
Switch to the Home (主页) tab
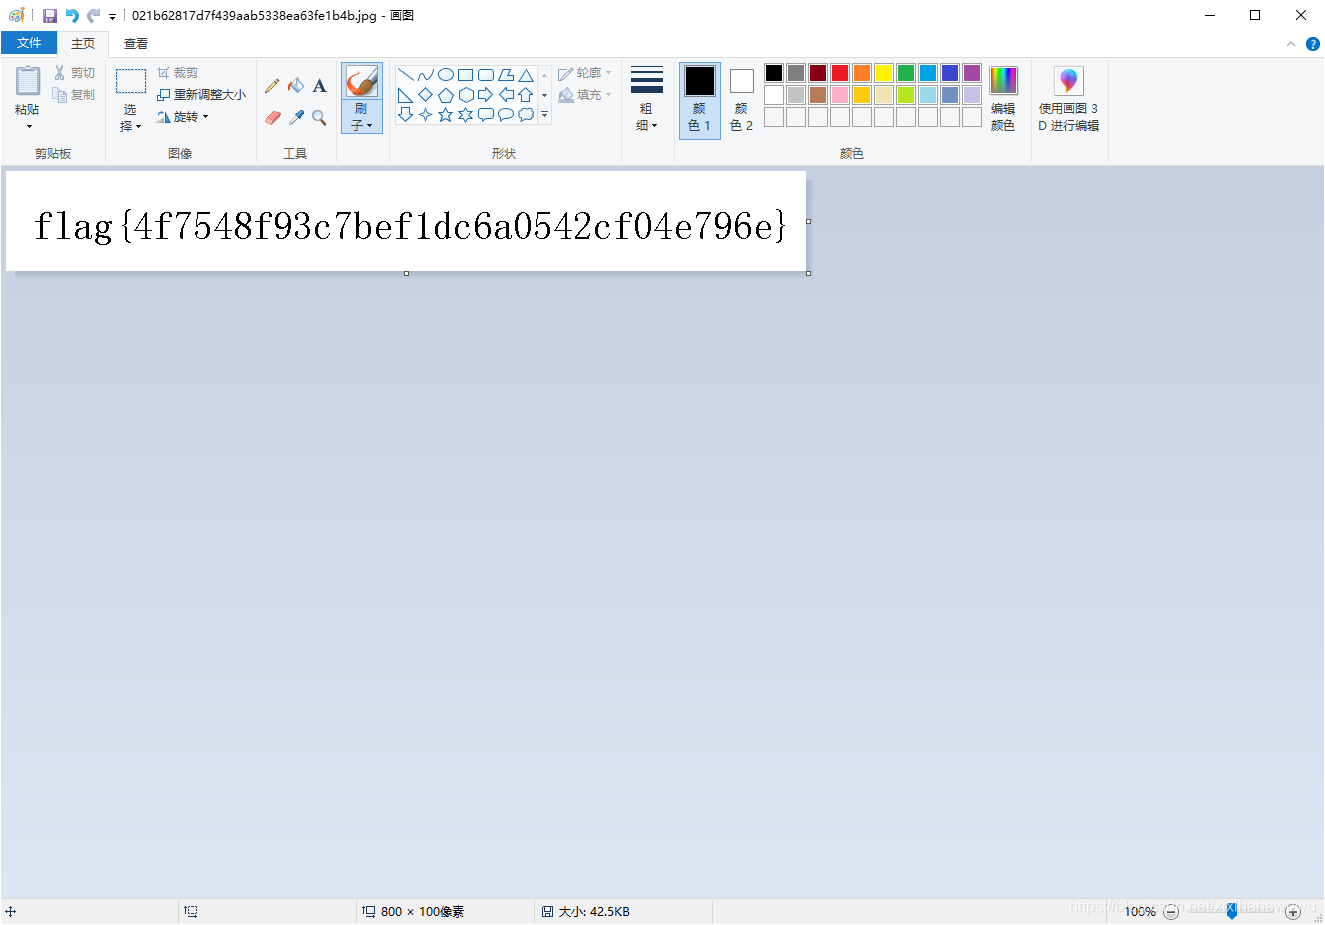[x=83, y=44]
